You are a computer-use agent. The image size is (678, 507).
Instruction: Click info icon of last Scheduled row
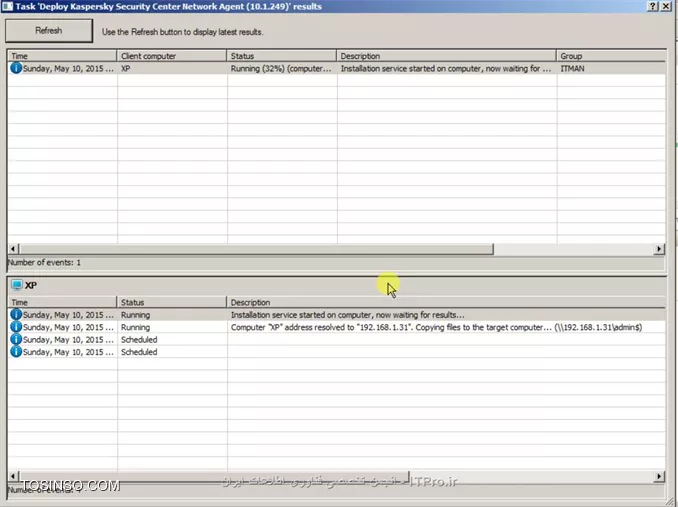pyautogui.click(x=16, y=352)
